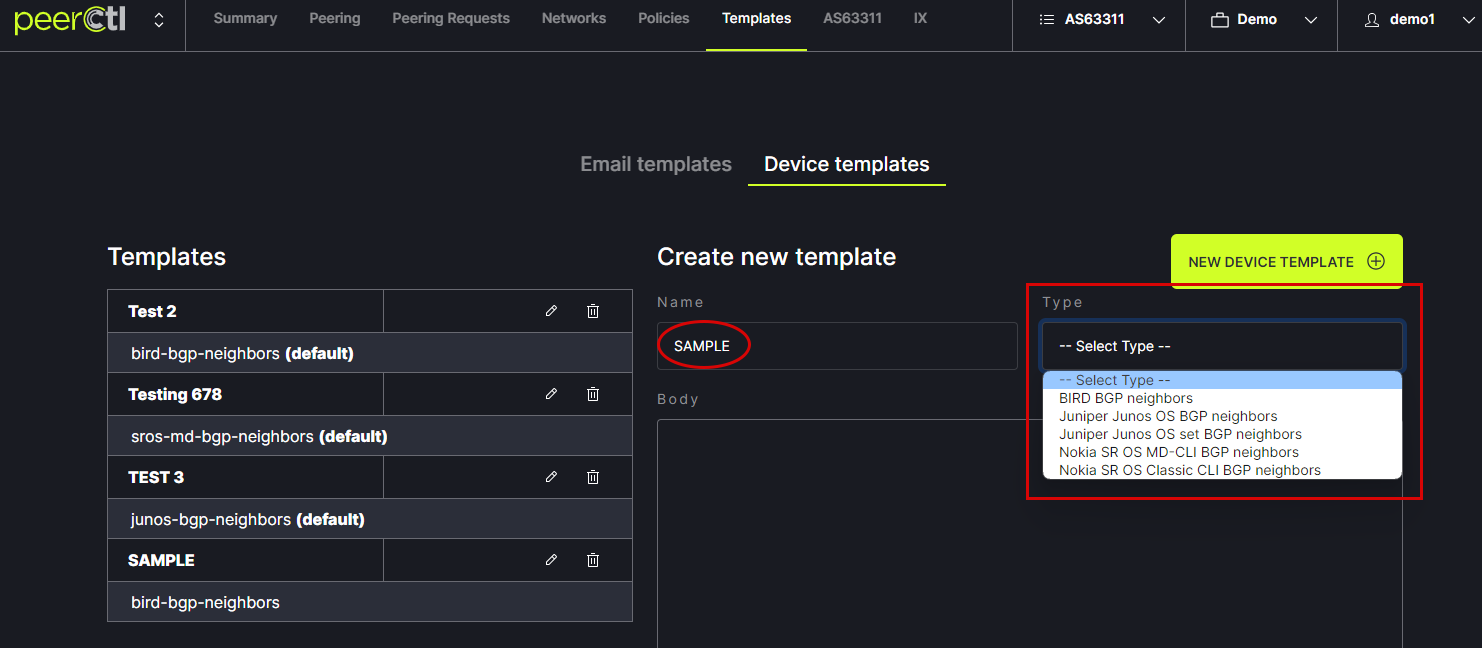
Task: Edit the TEST 3 template
Action: tap(551, 477)
